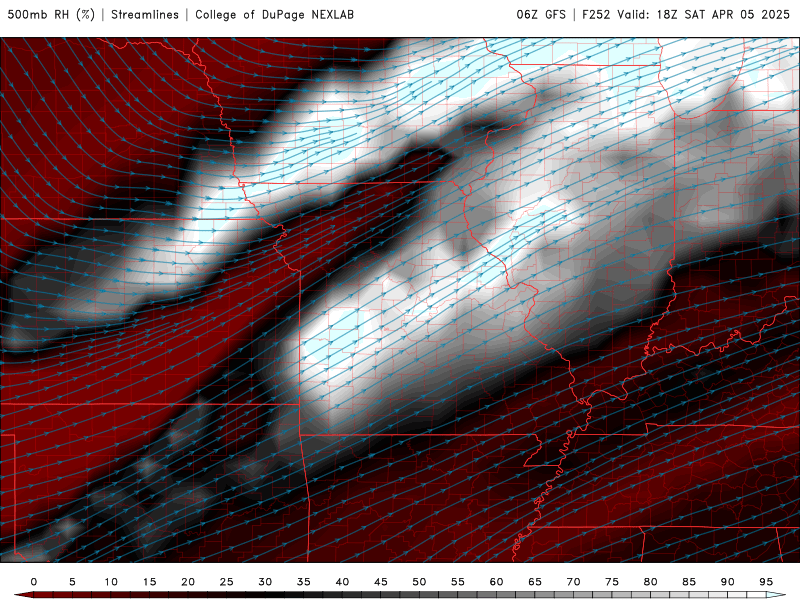
Task: Click the "45" color scale label
Action: (381, 582)
